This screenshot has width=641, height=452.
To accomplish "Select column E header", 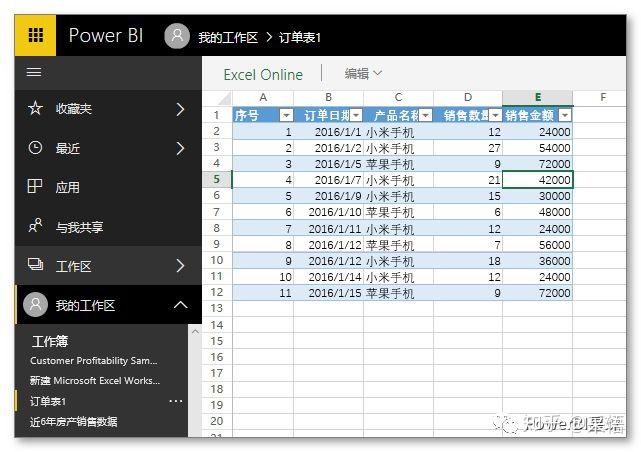I will coord(538,98).
